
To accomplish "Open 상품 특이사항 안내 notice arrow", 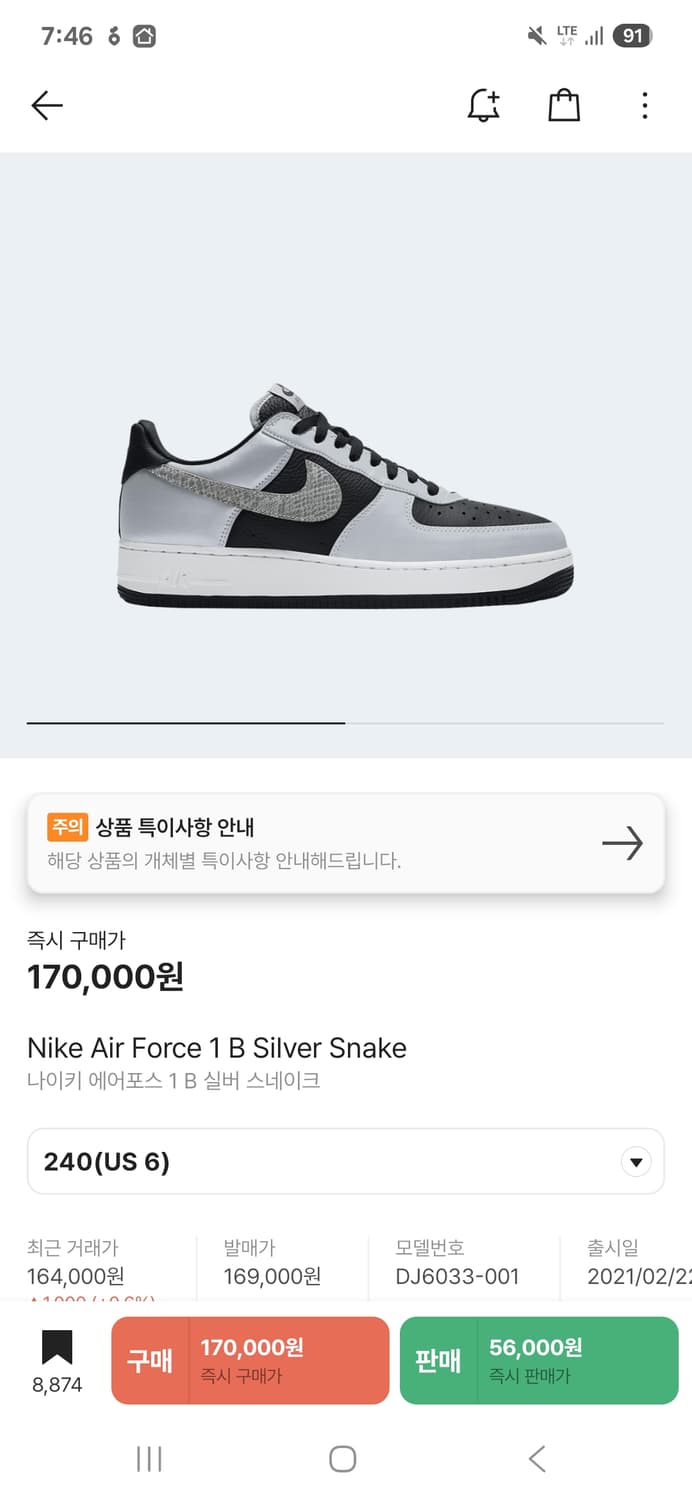I will 622,844.
